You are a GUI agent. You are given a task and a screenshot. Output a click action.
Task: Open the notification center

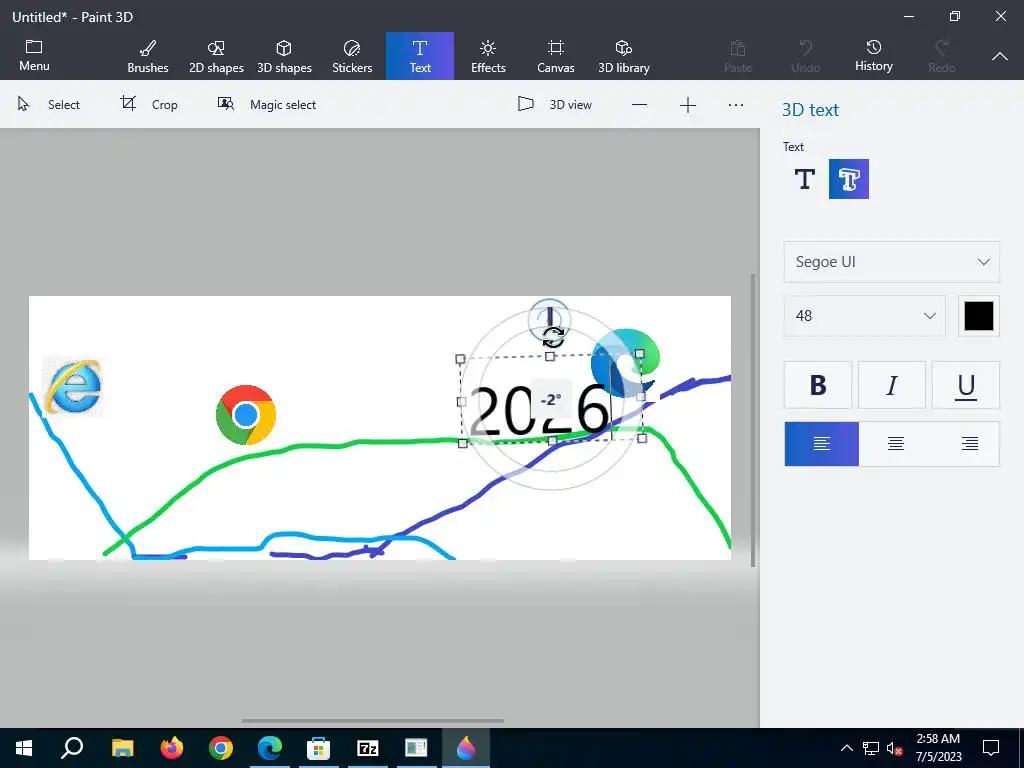point(991,748)
